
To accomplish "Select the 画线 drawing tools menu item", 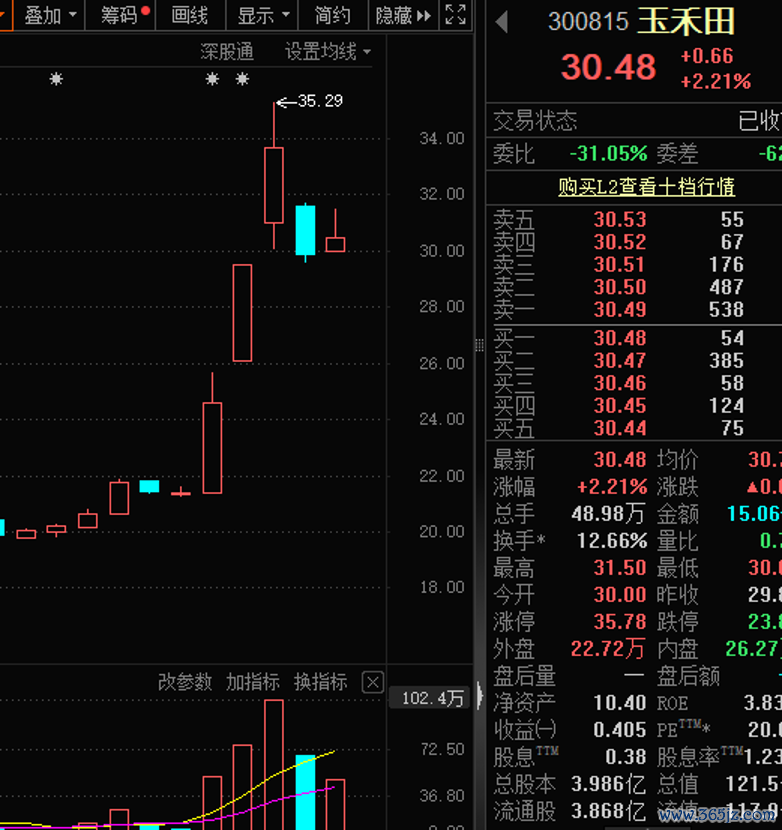I will point(190,15).
